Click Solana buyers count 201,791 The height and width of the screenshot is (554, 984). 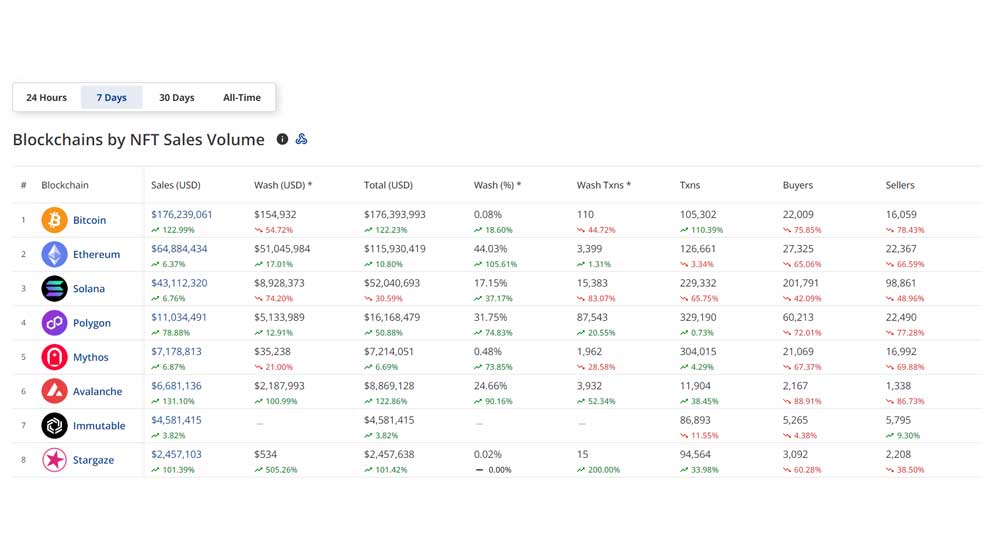pos(800,283)
